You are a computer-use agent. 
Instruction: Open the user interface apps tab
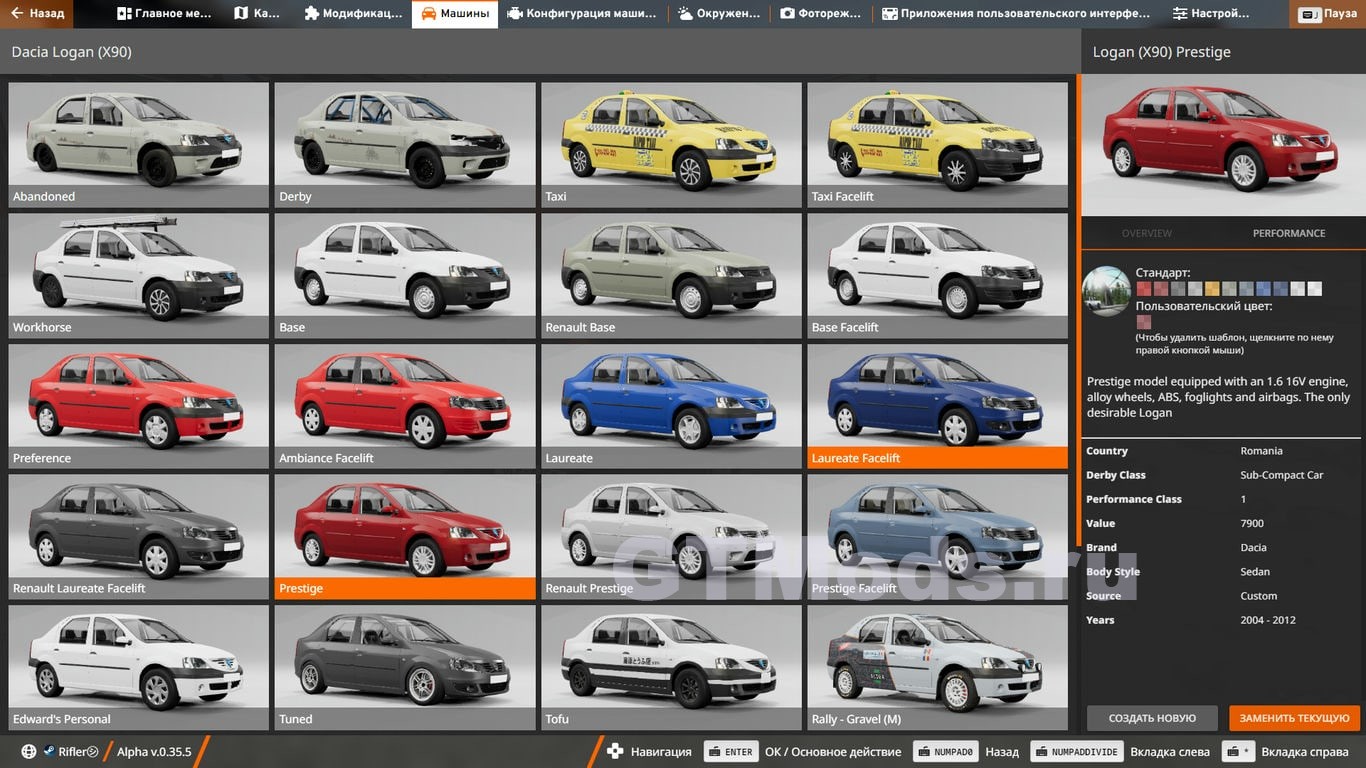pyautogui.click(x=1017, y=14)
